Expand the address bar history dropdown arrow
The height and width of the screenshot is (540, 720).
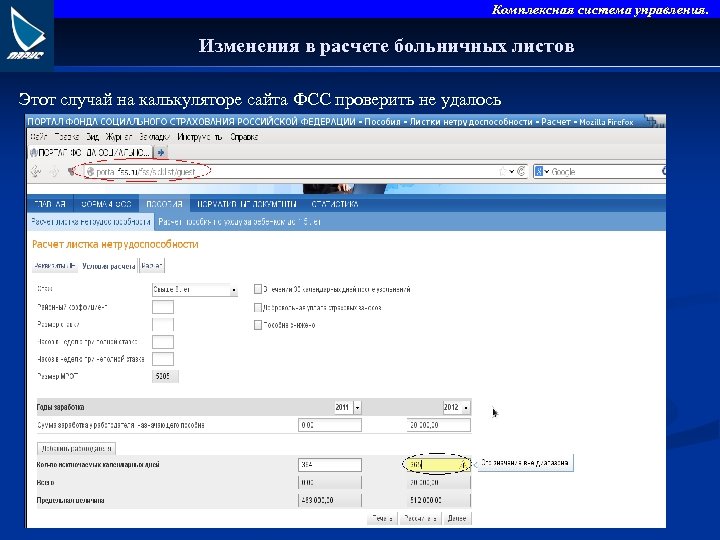coord(512,172)
